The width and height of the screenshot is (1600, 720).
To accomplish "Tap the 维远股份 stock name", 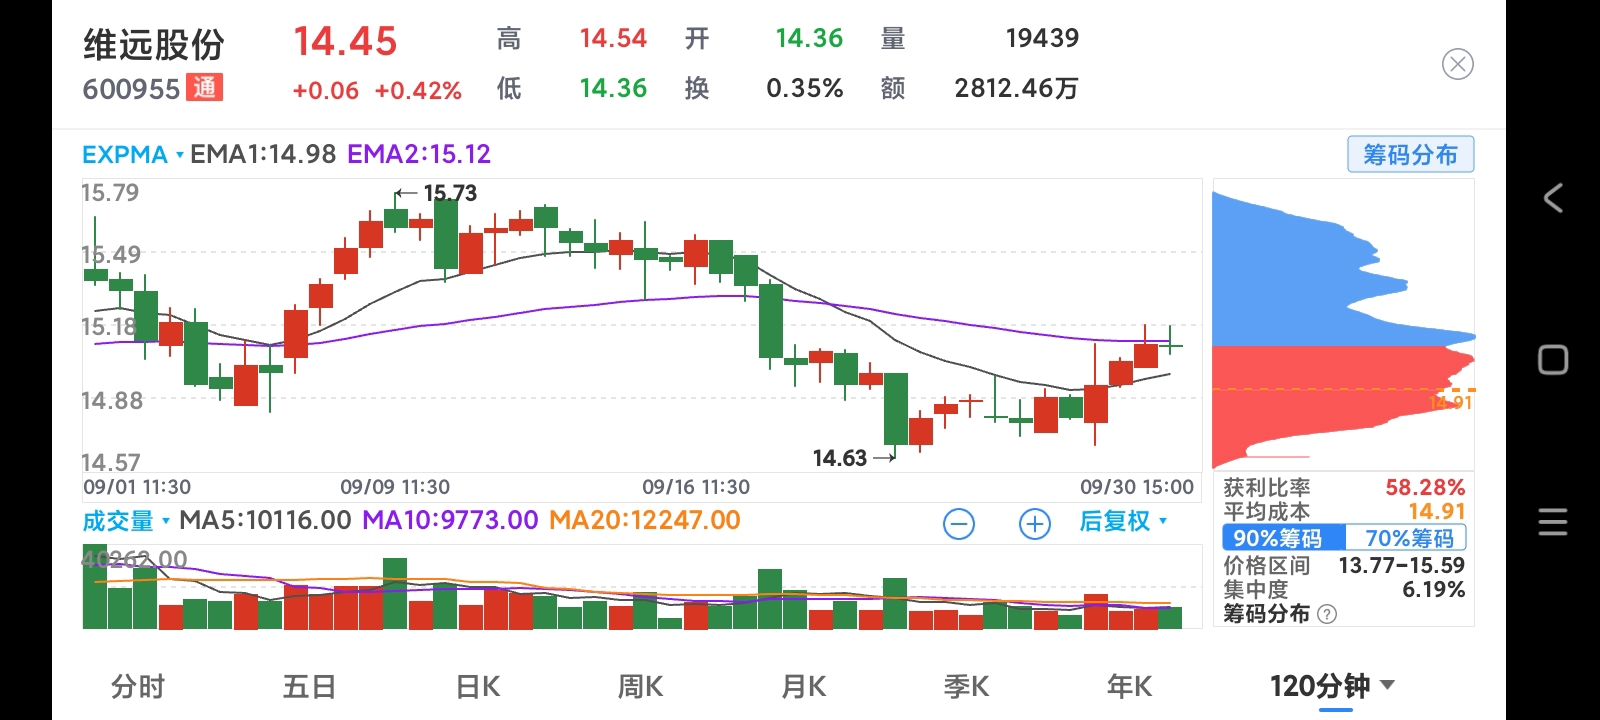I will coord(153,45).
